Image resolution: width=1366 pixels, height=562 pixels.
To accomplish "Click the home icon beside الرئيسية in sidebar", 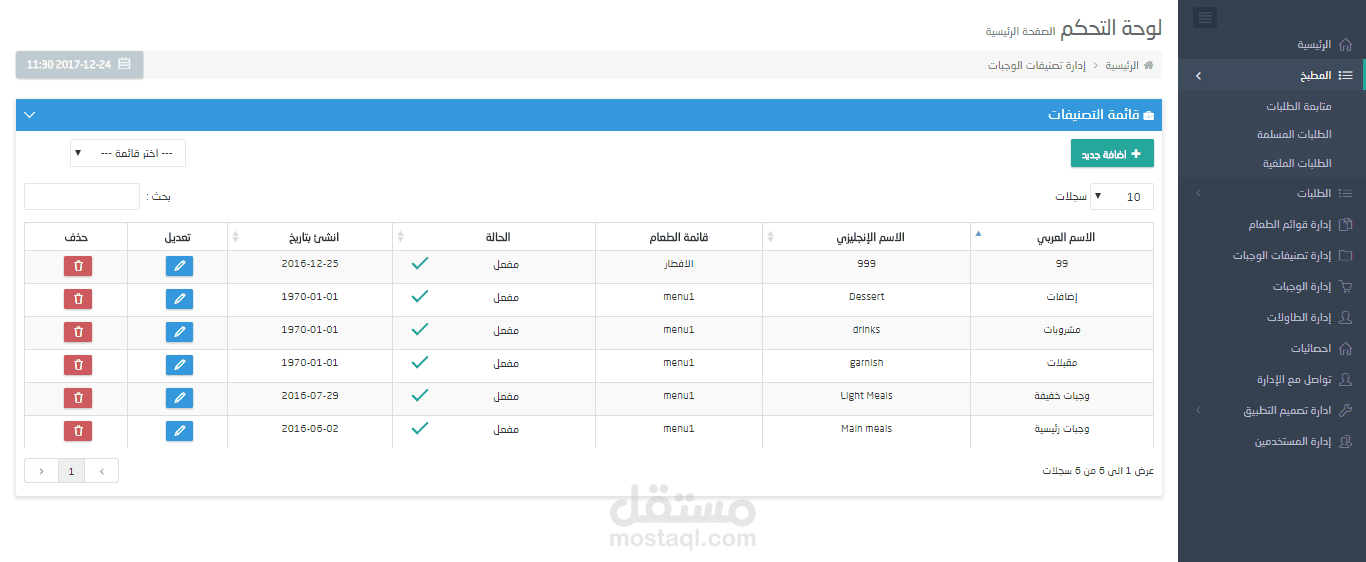I will [1345, 45].
